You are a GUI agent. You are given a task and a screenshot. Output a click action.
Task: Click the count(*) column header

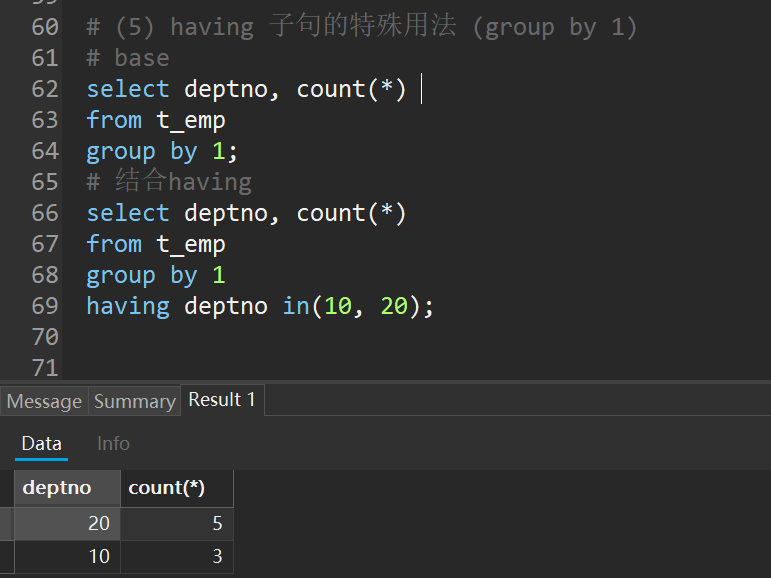click(177, 488)
